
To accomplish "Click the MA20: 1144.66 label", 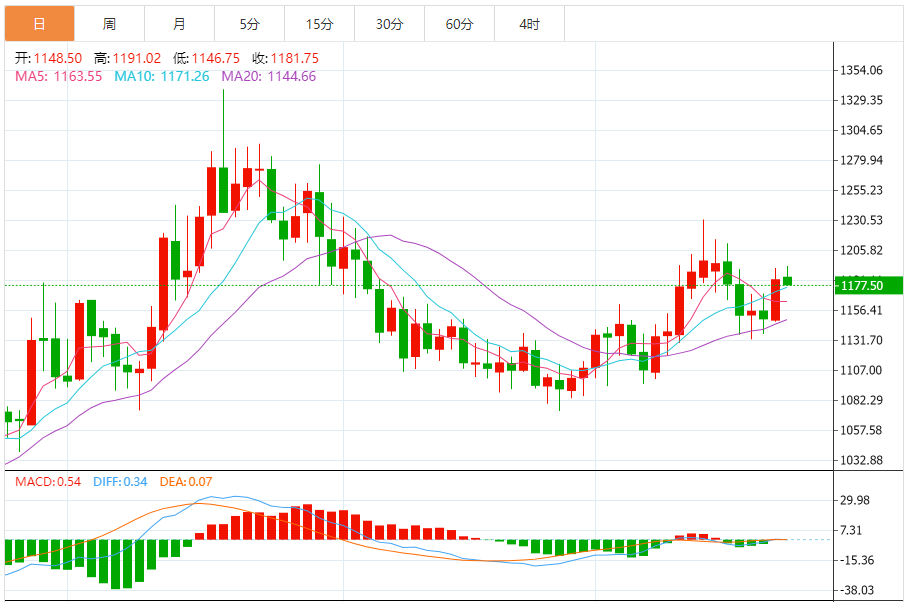I will 269,76.
